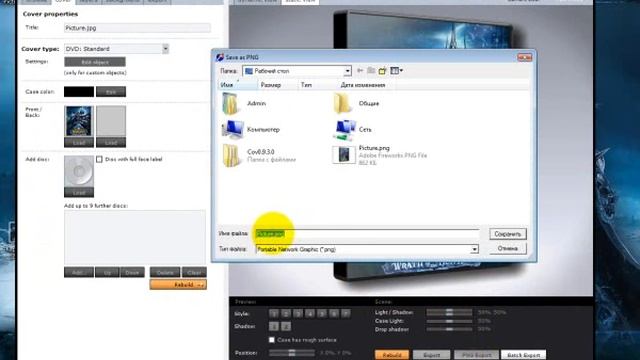The image size is (640, 360).
Task: Go back using the dialog's back arrow
Action: pyautogui.click(x=360, y=71)
